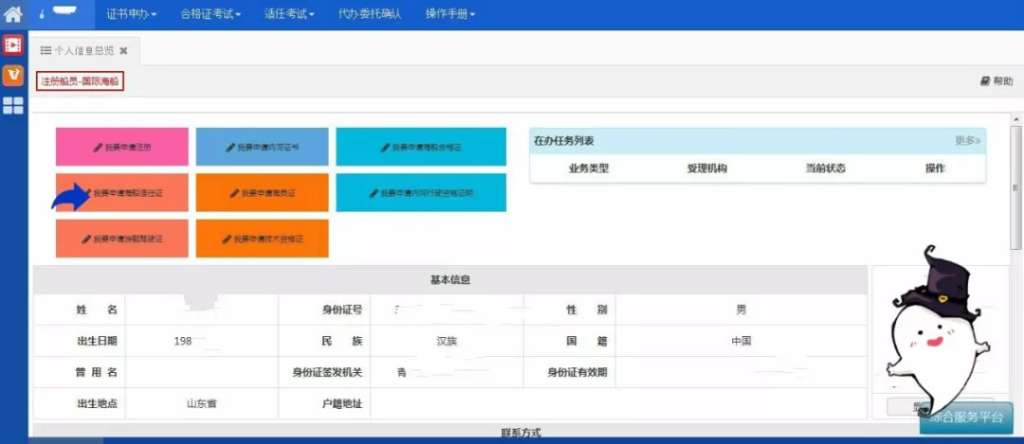Expand the 证书申办 menu
The image size is (1024, 444).
[131, 14]
